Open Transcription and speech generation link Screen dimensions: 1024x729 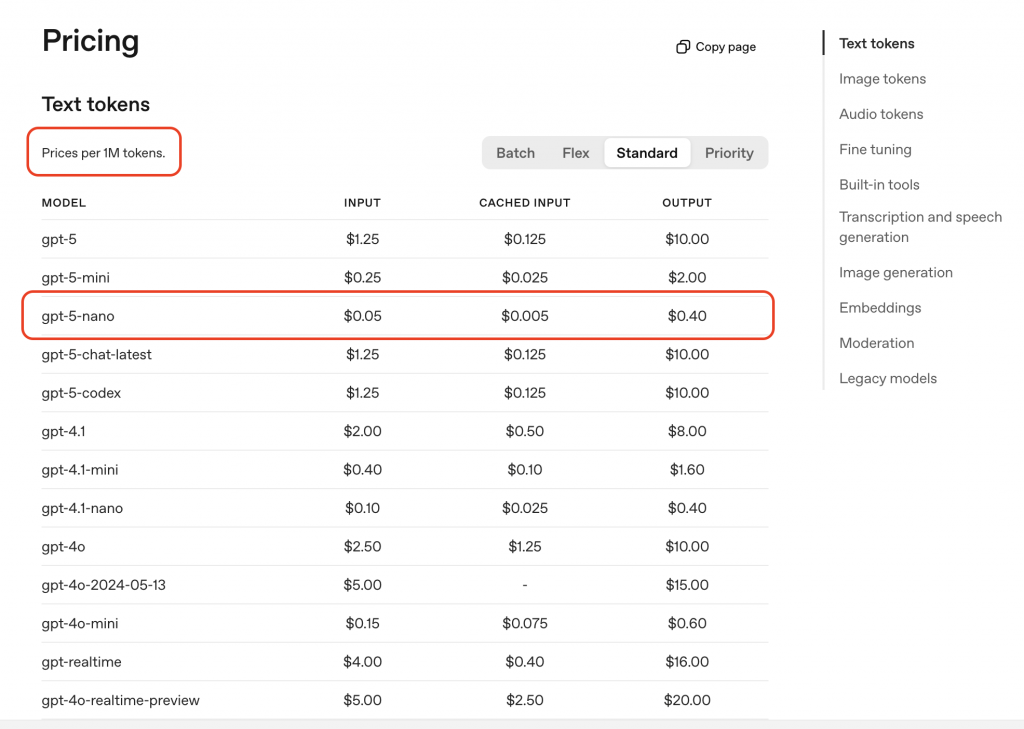coord(920,227)
